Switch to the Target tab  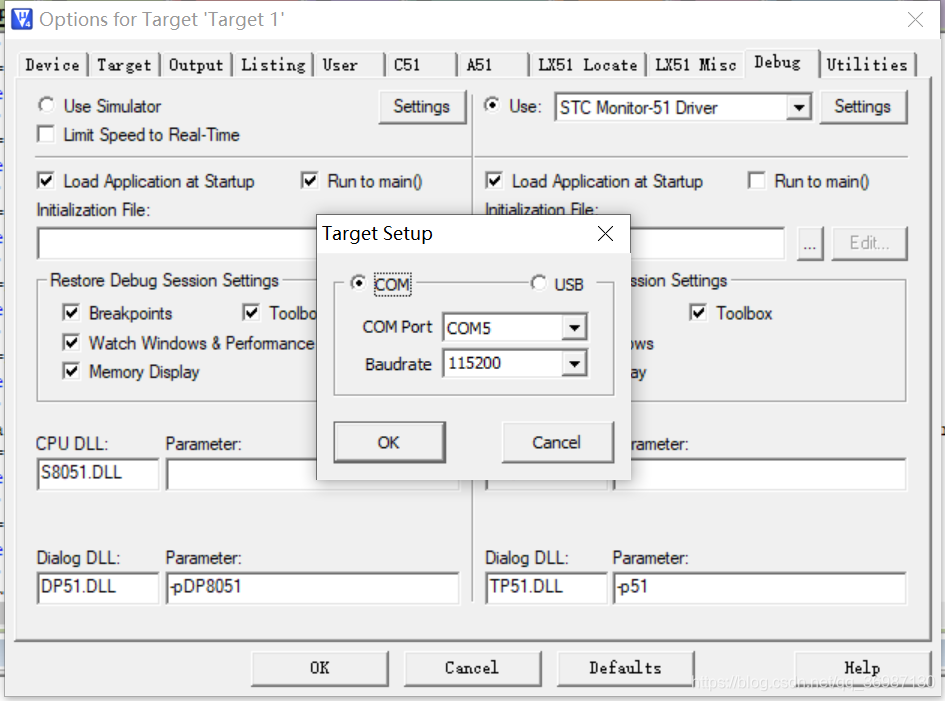coord(124,64)
